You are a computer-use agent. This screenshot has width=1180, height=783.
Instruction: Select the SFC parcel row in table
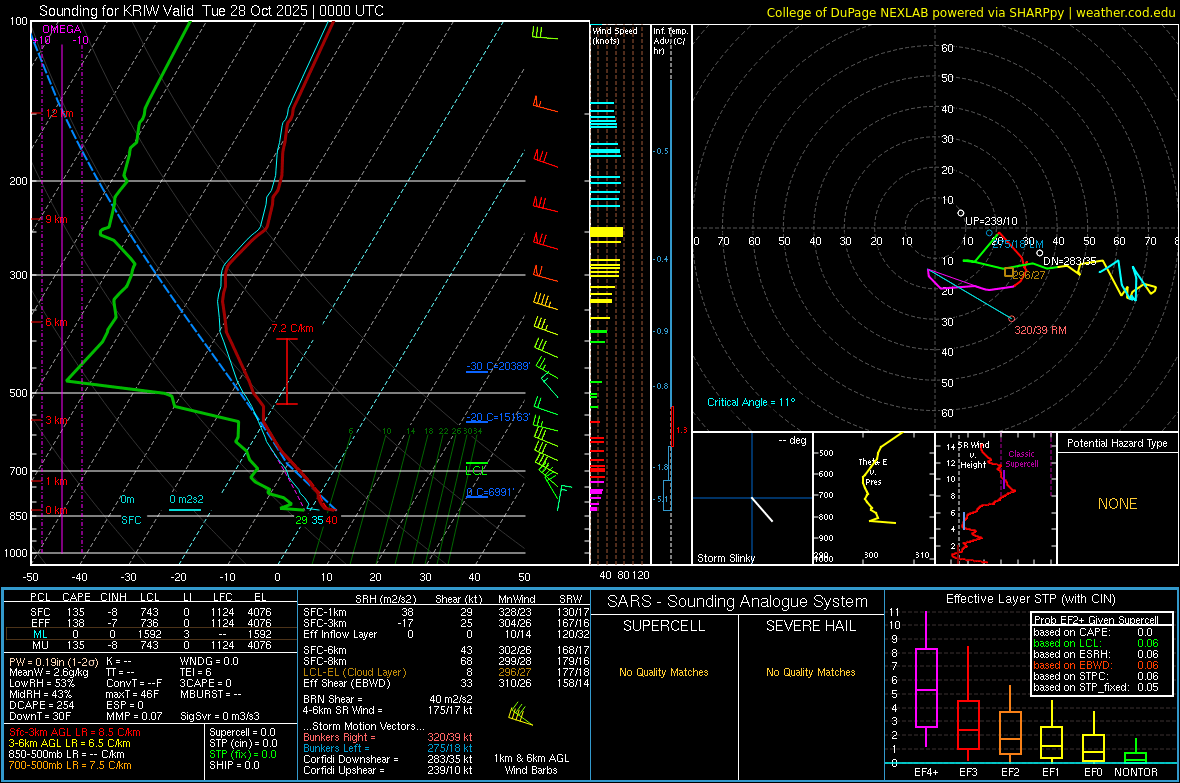click(151, 612)
